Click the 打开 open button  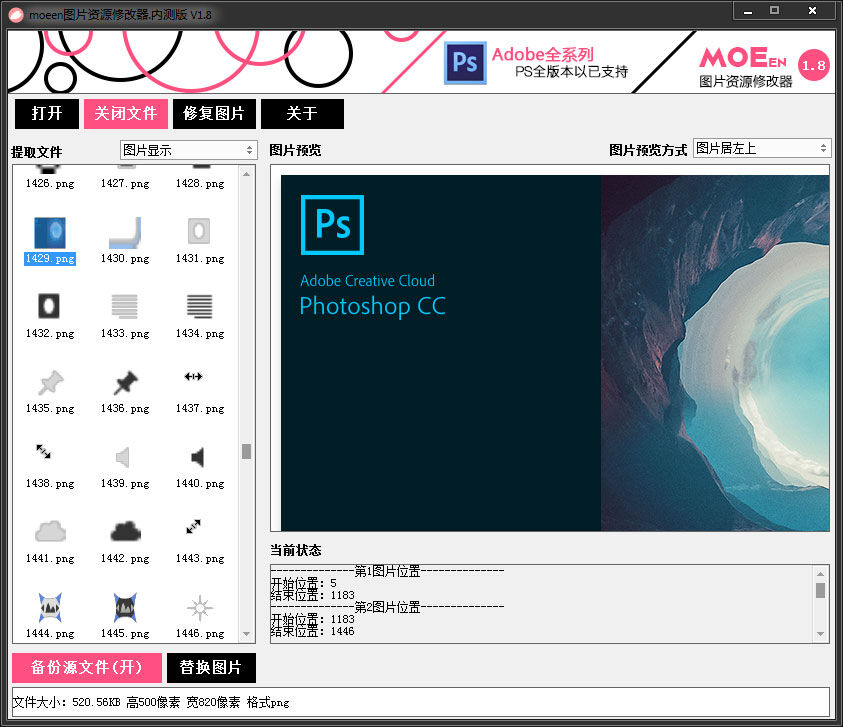tap(47, 114)
